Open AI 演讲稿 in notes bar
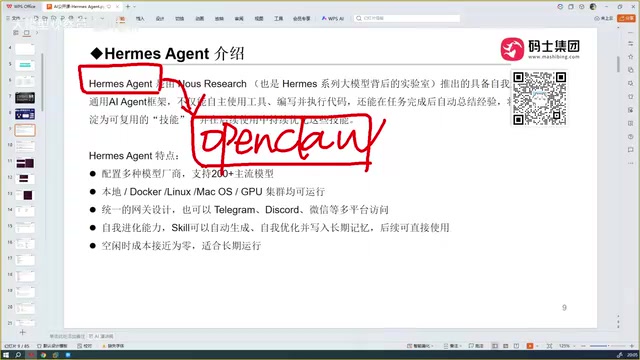The height and width of the screenshot is (360, 640). click(x=101, y=336)
